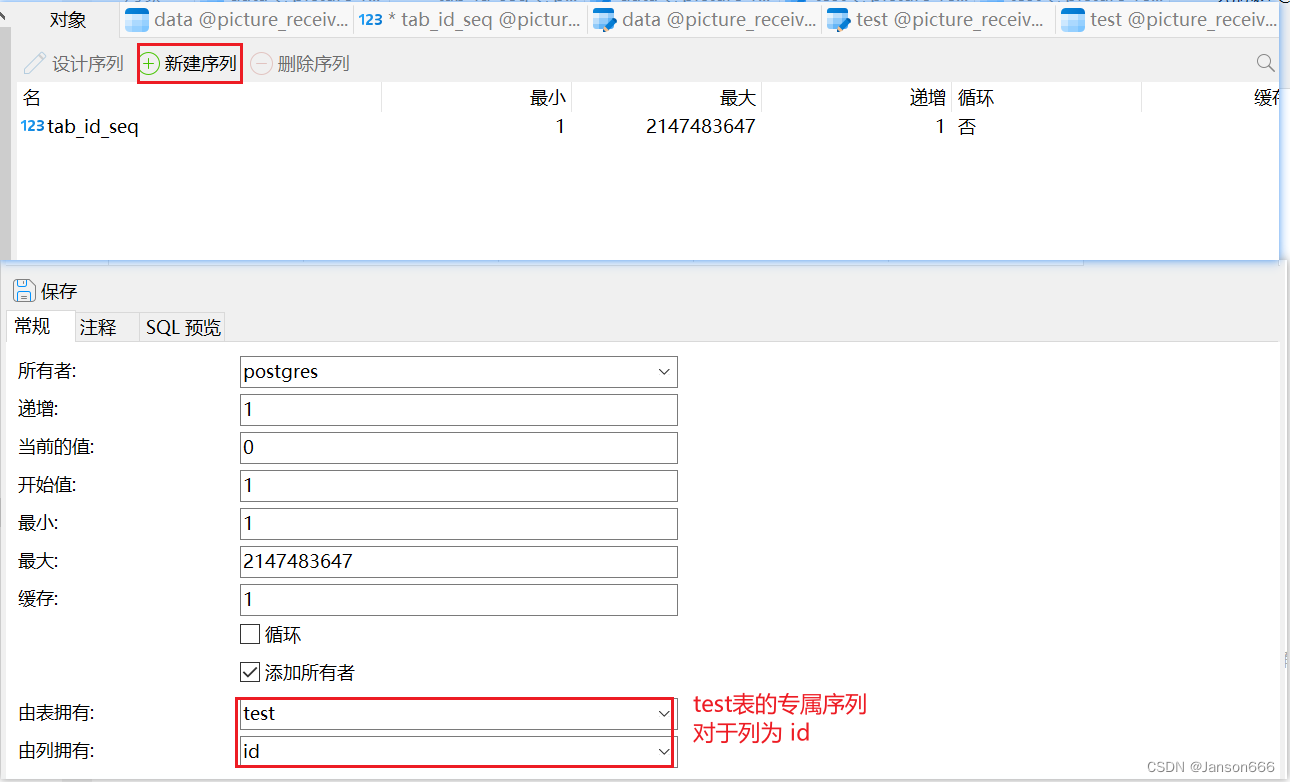
Task: Click the 最小 column header
Action: click(x=476, y=98)
